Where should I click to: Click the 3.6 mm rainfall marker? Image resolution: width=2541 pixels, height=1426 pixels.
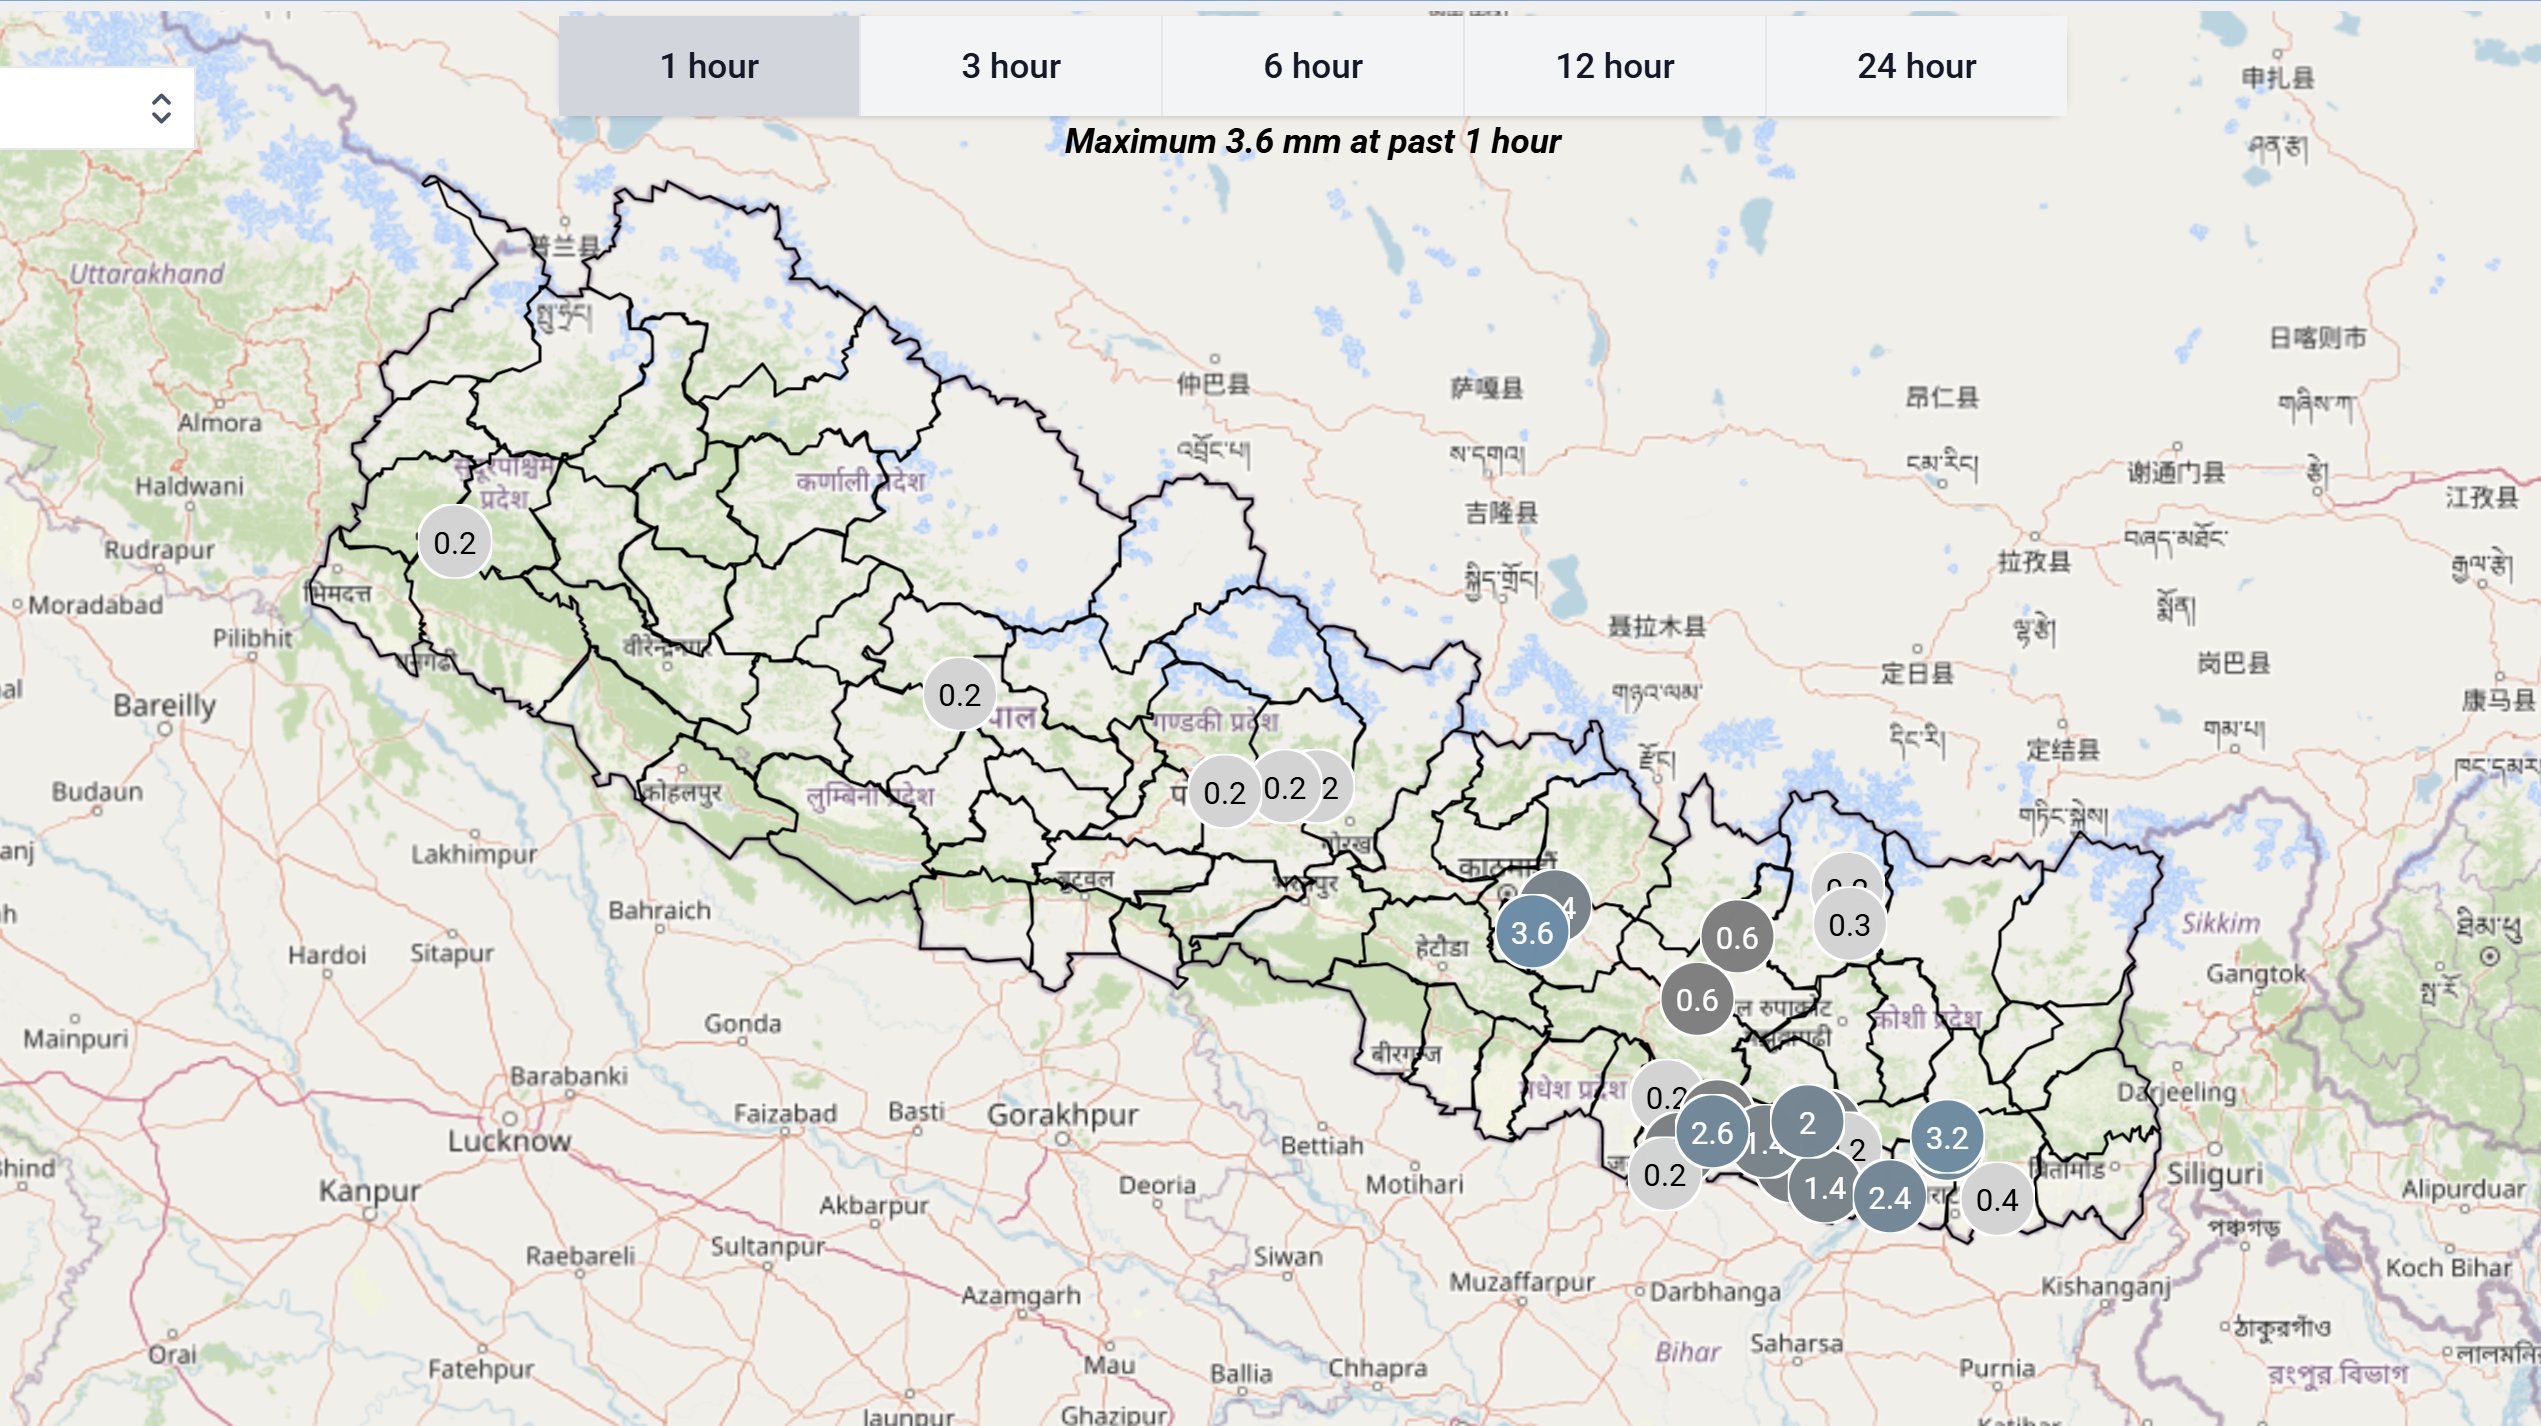pos(1531,932)
